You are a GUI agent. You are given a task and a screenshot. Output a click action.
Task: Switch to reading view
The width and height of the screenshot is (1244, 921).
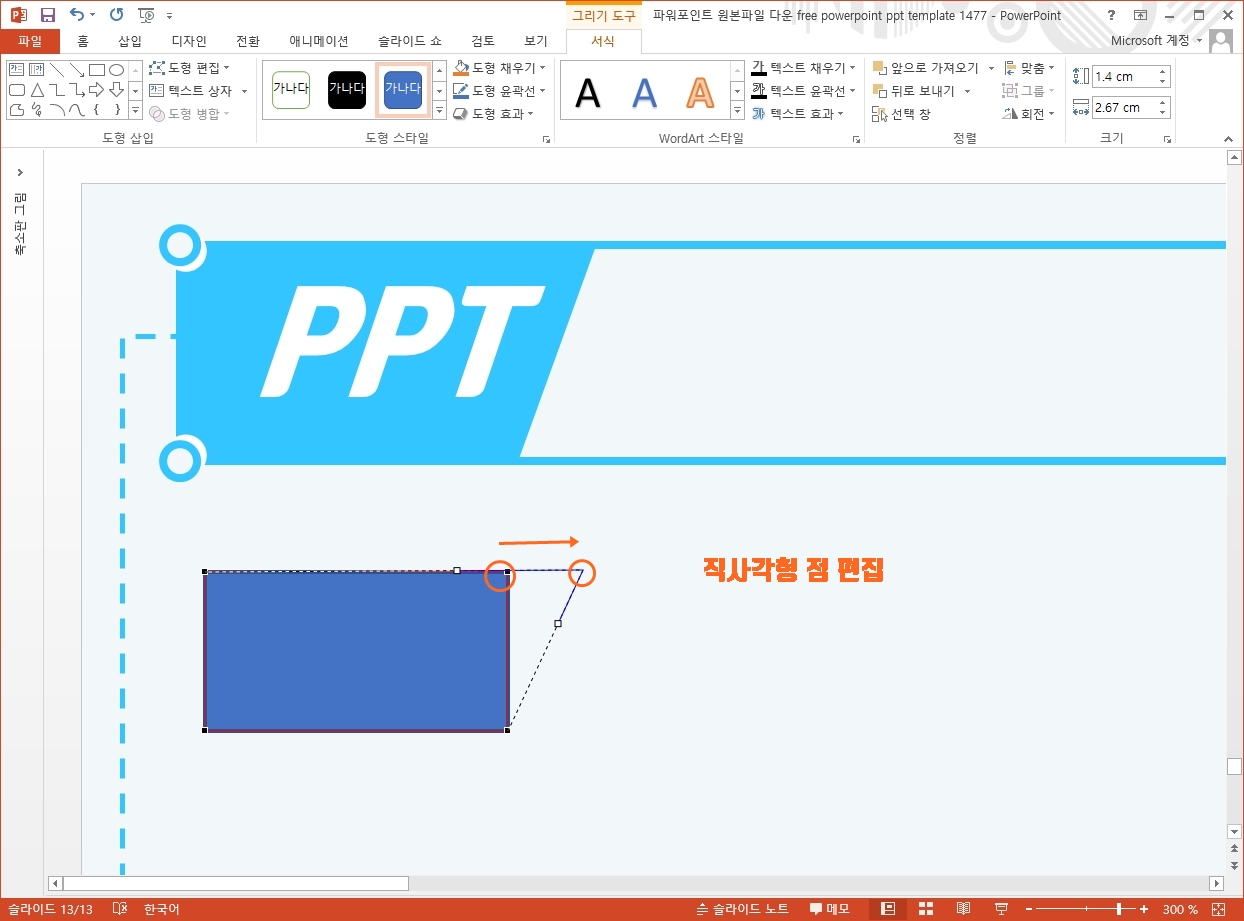pos(963,909)
